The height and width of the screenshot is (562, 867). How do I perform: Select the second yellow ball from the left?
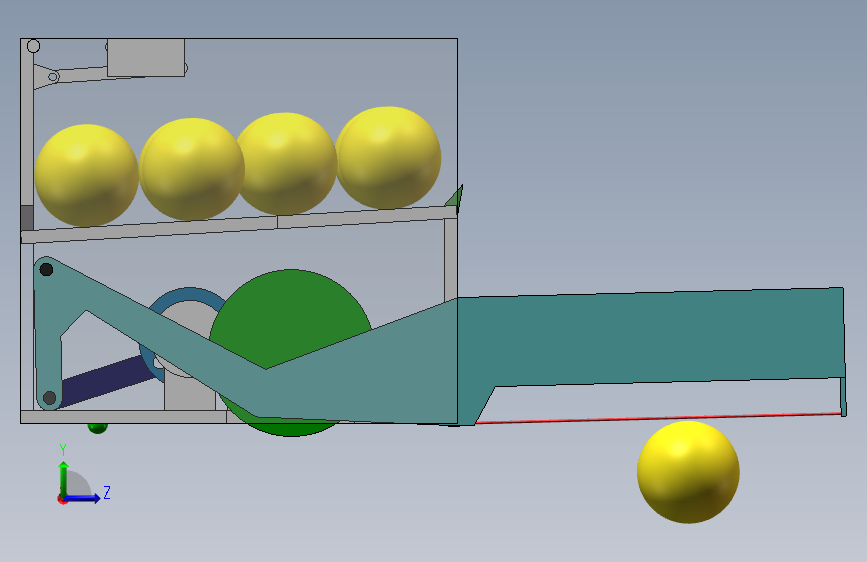coord(192,169)
